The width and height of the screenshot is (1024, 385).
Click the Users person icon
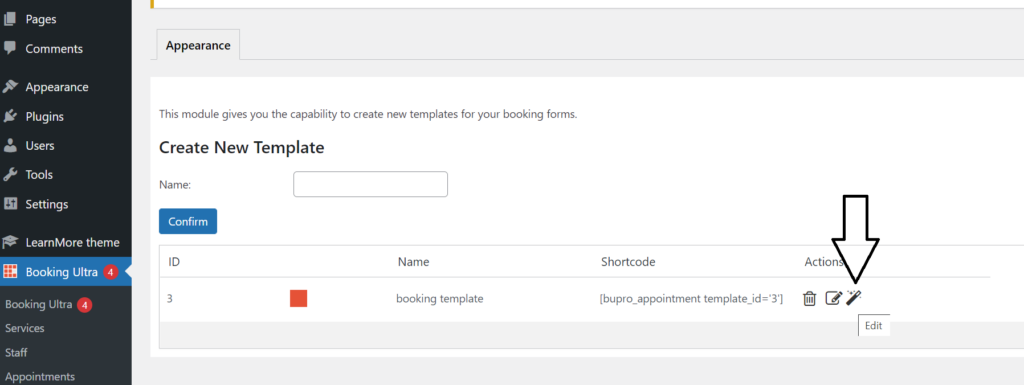tap(10, 146)
